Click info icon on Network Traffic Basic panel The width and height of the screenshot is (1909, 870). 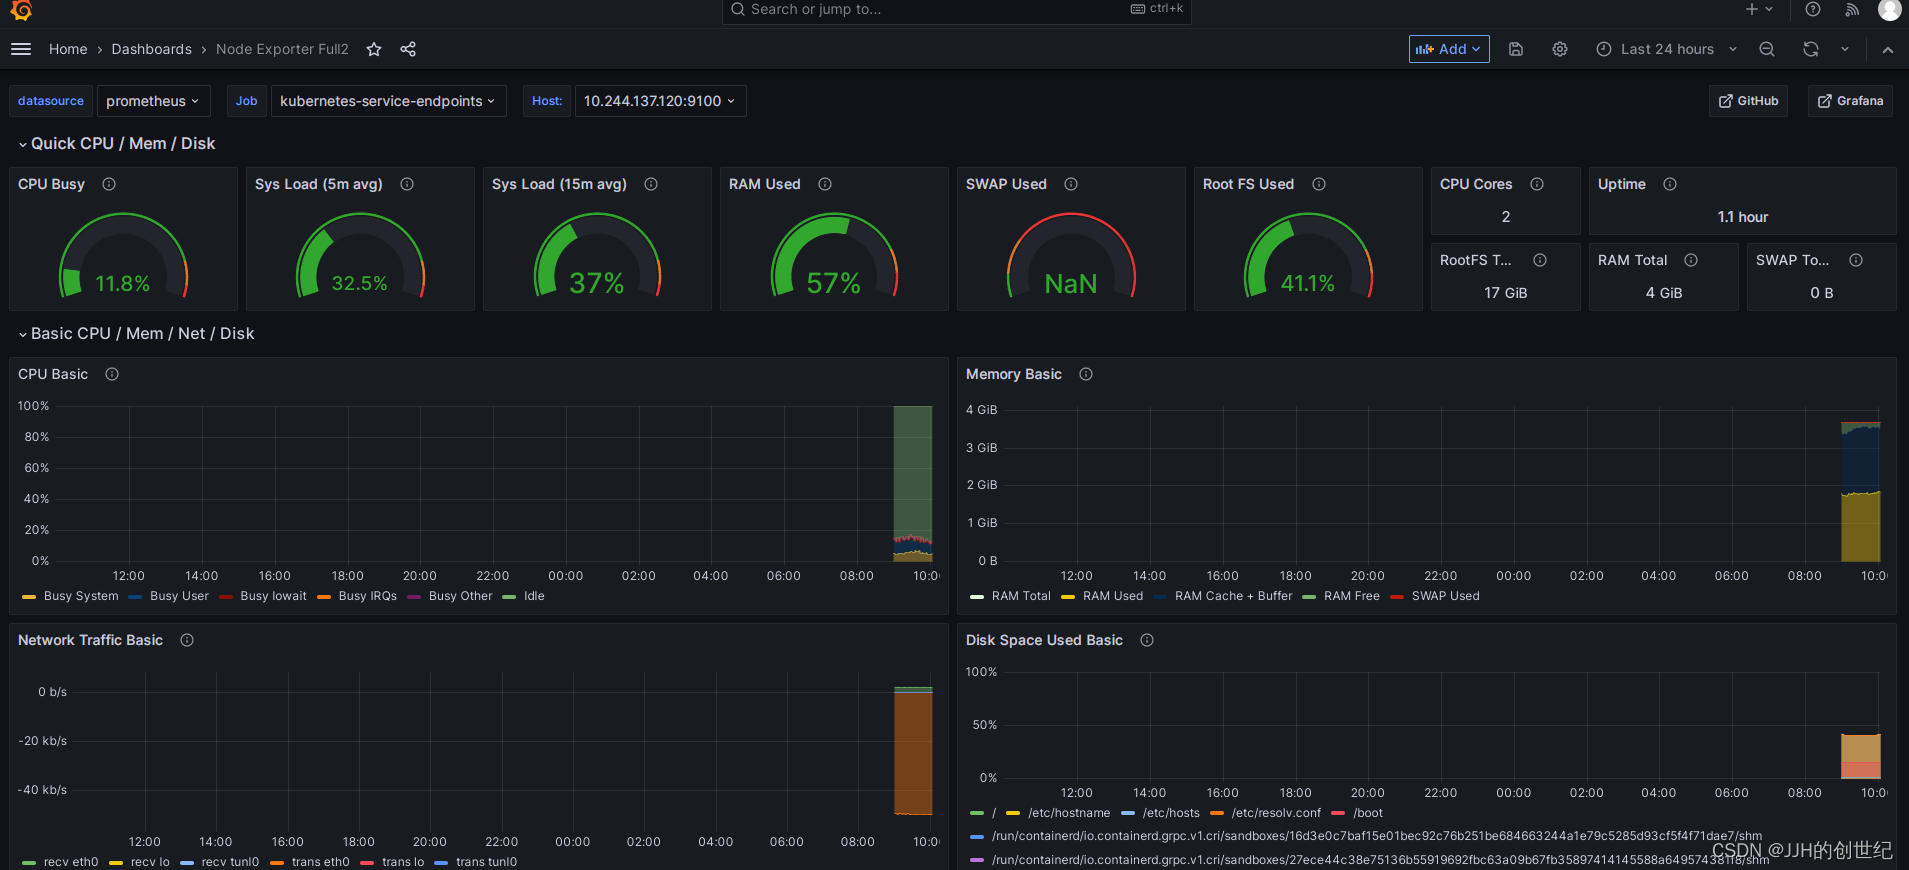click(x=187, y=640)
